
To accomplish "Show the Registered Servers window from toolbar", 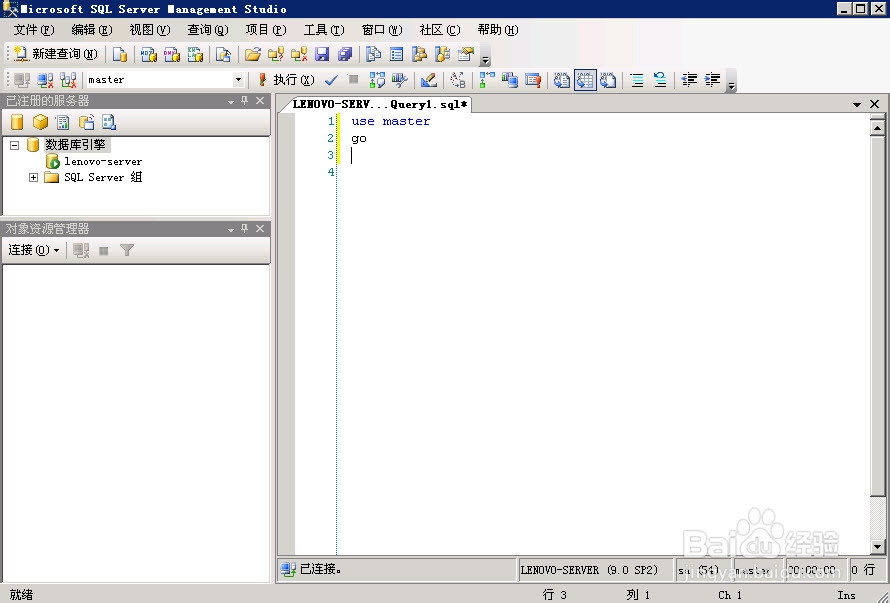I will [373, 54].
